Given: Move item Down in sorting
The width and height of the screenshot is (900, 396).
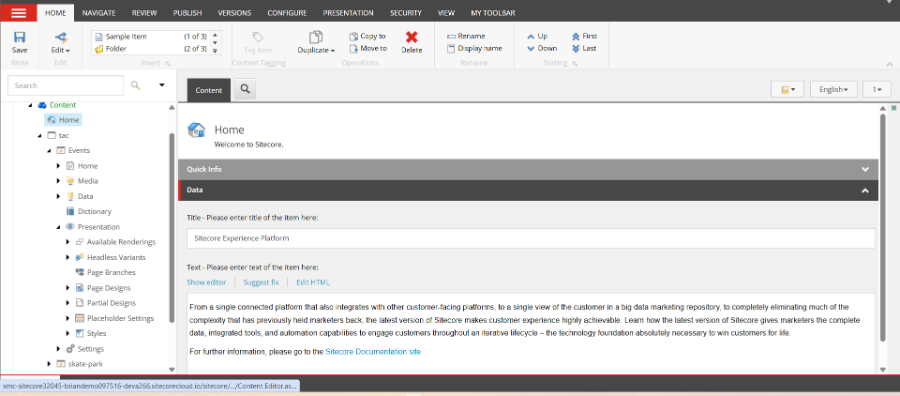Looking at the screenshot, I should pyautogui.click(x=542, y=49).
